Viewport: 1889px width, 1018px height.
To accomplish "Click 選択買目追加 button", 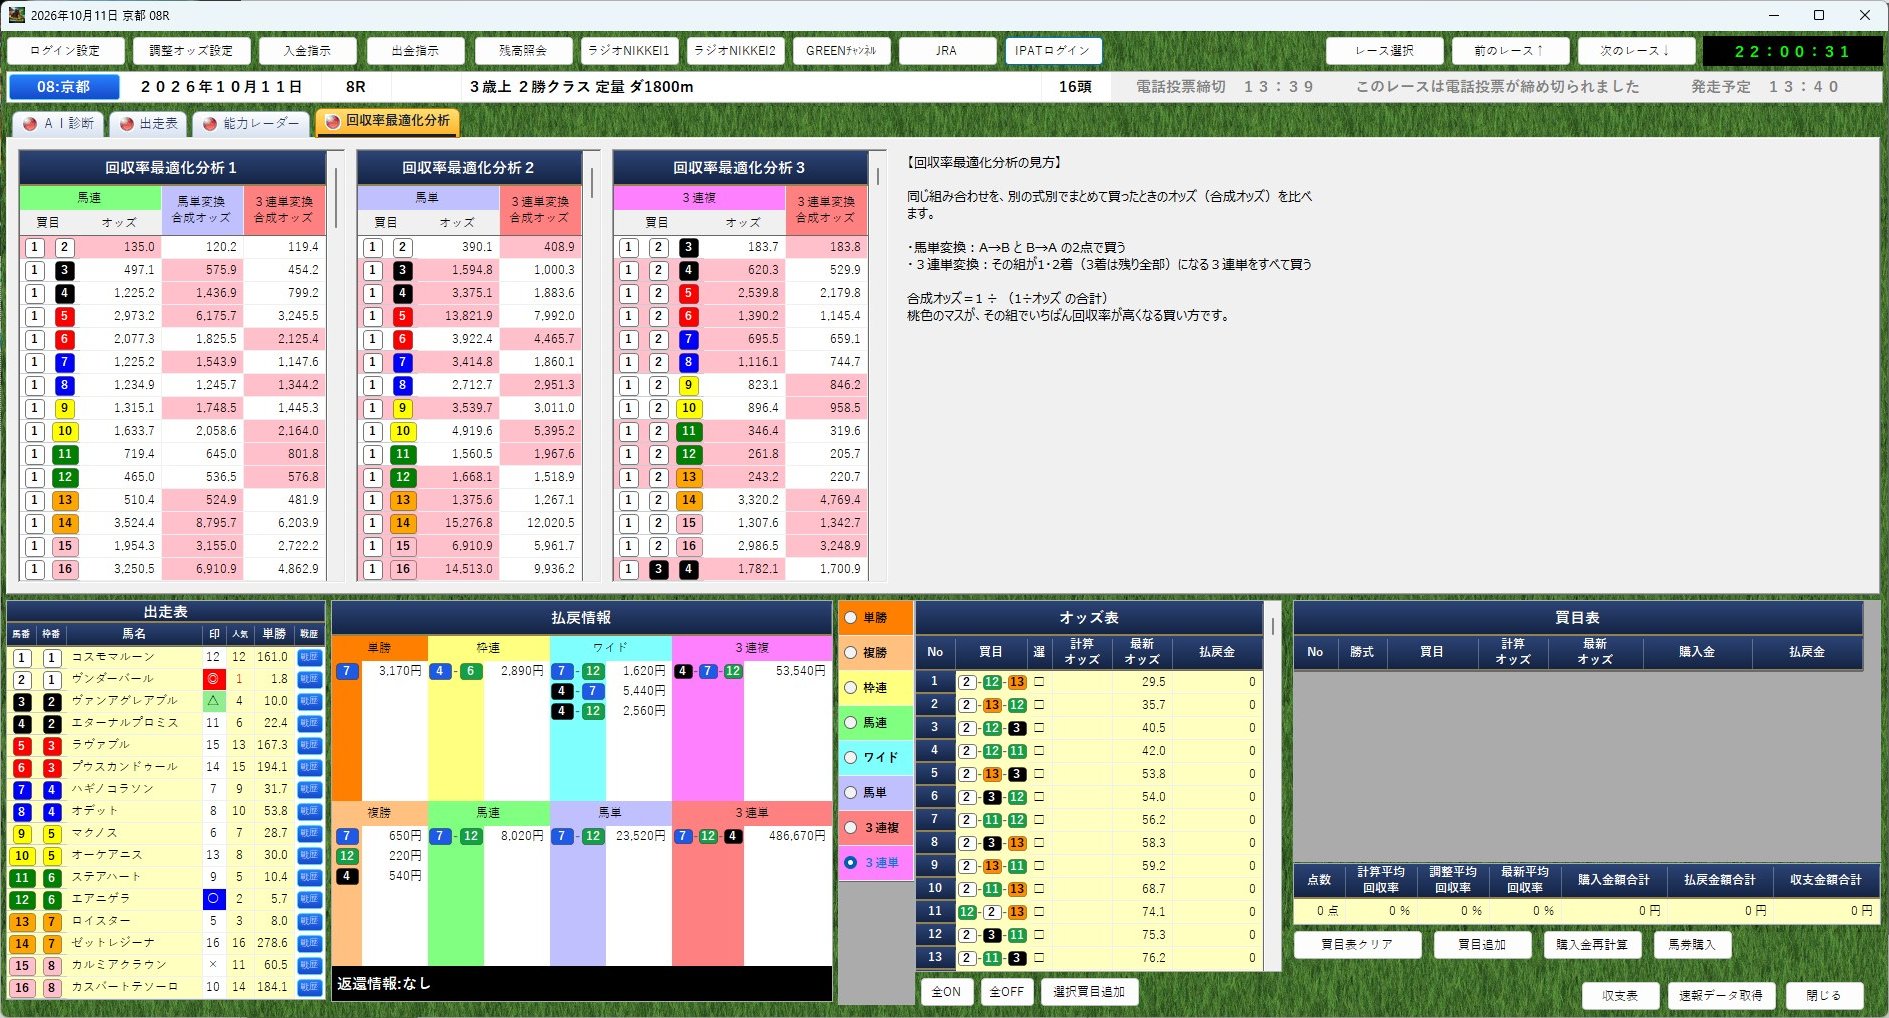I will [x=1090, y=992].
